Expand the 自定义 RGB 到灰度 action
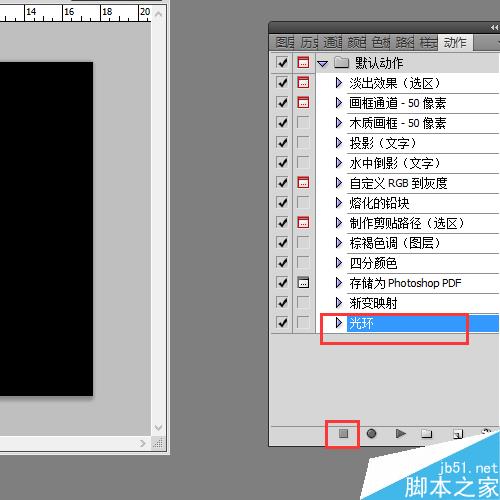 (x=339, y=183)
